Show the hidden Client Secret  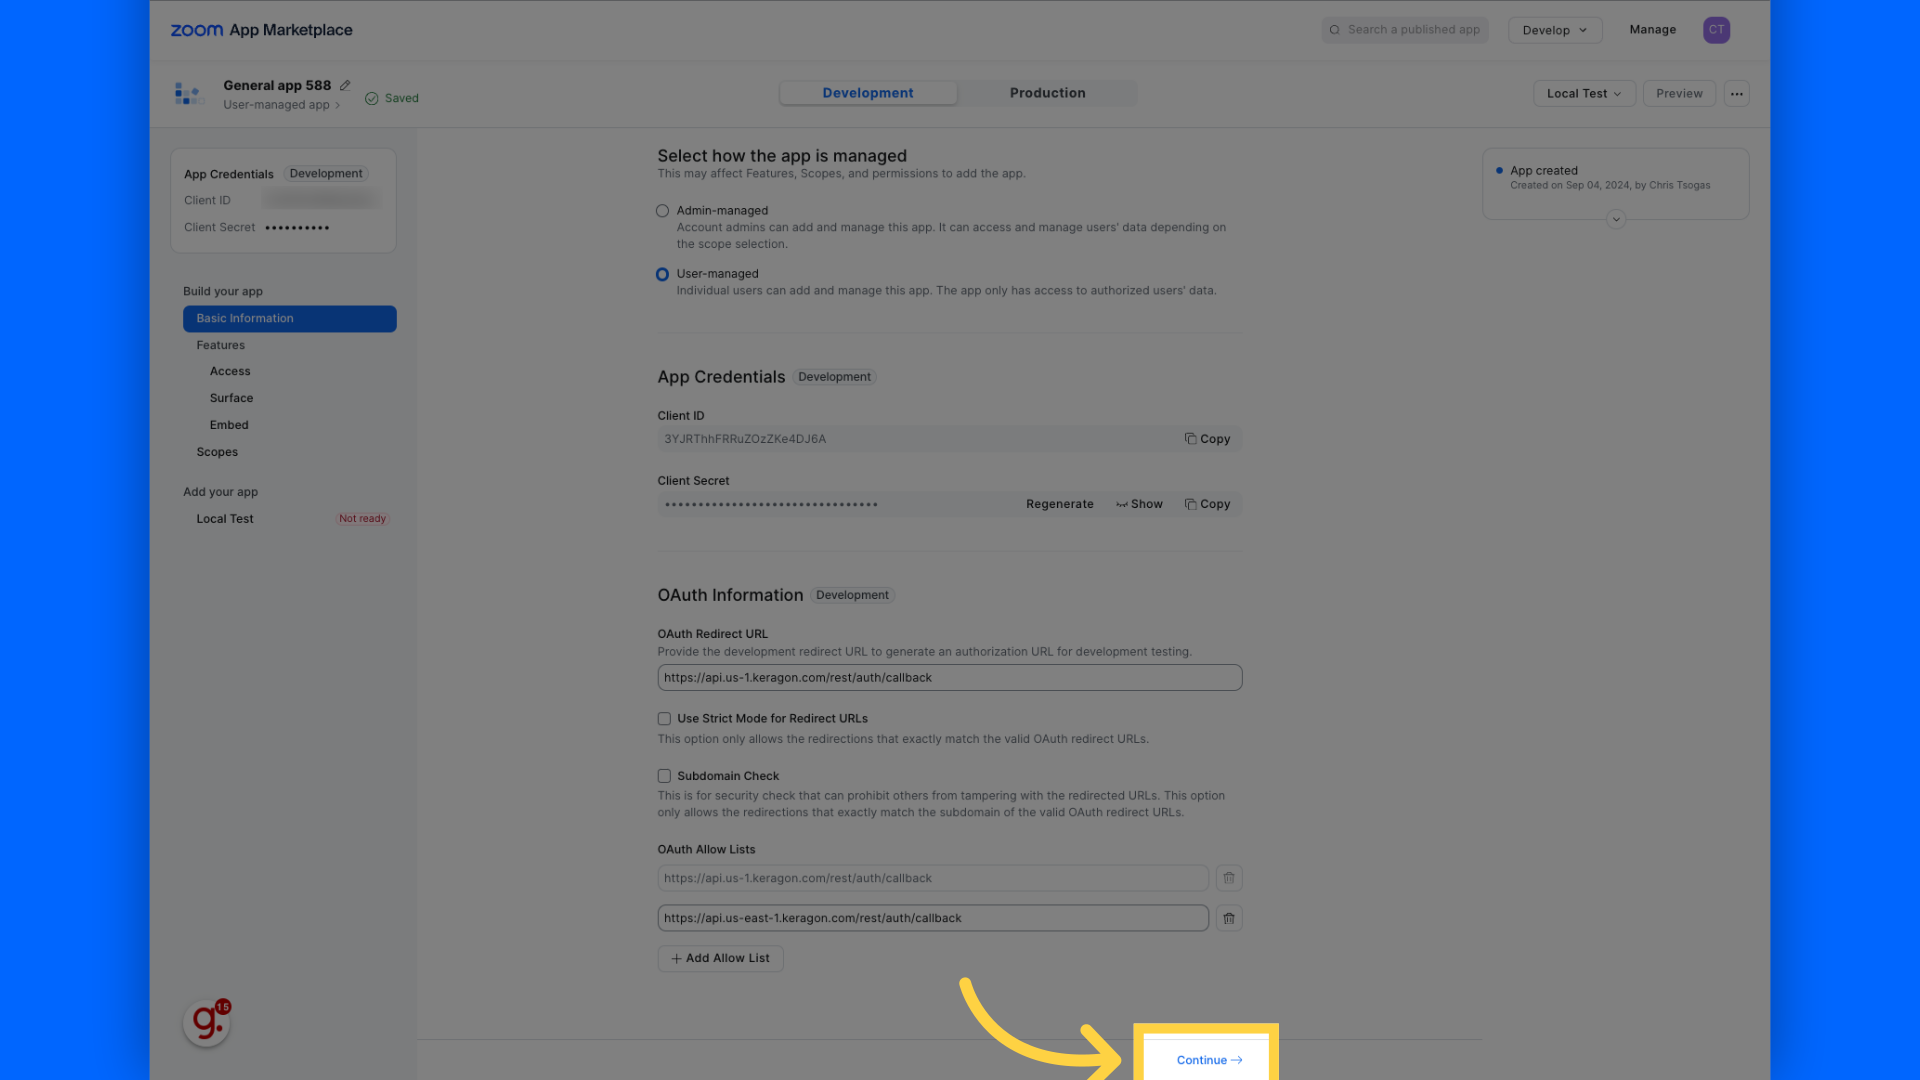coord(1139,504)
